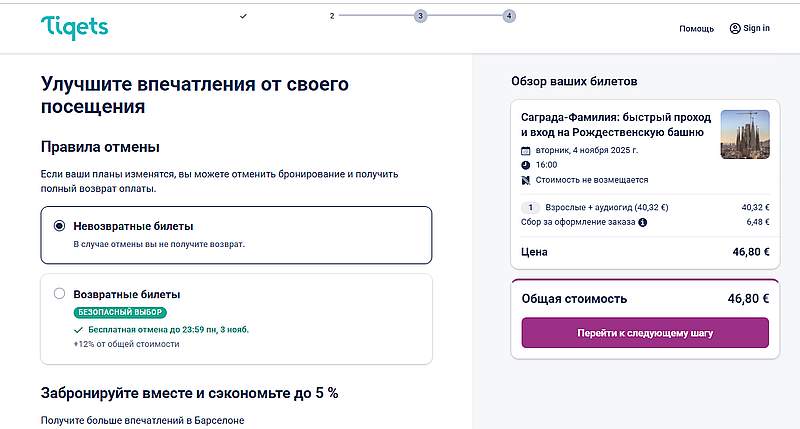Click the clock icon next to 16:00
Image resolution: width=800 pixels, height=429 pixels.
526,165
